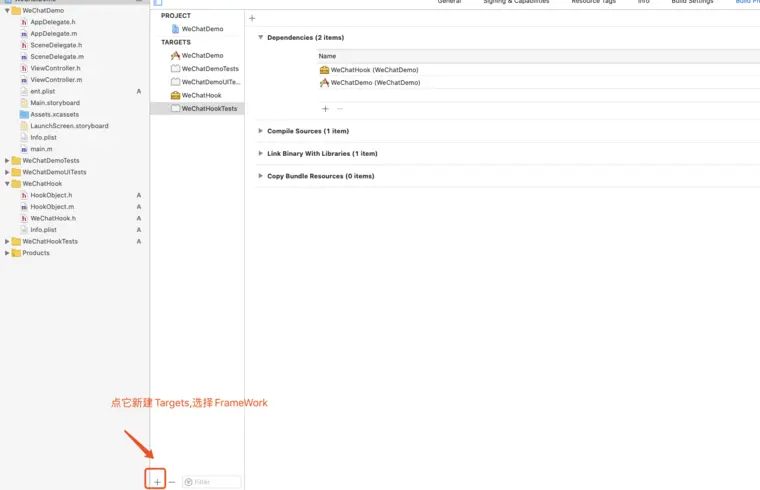The width and height of the screenshot is (760, 490).
Task: Select Assets.xcassets folder icon
Action: pyautogui.click(x=24, y=114)
